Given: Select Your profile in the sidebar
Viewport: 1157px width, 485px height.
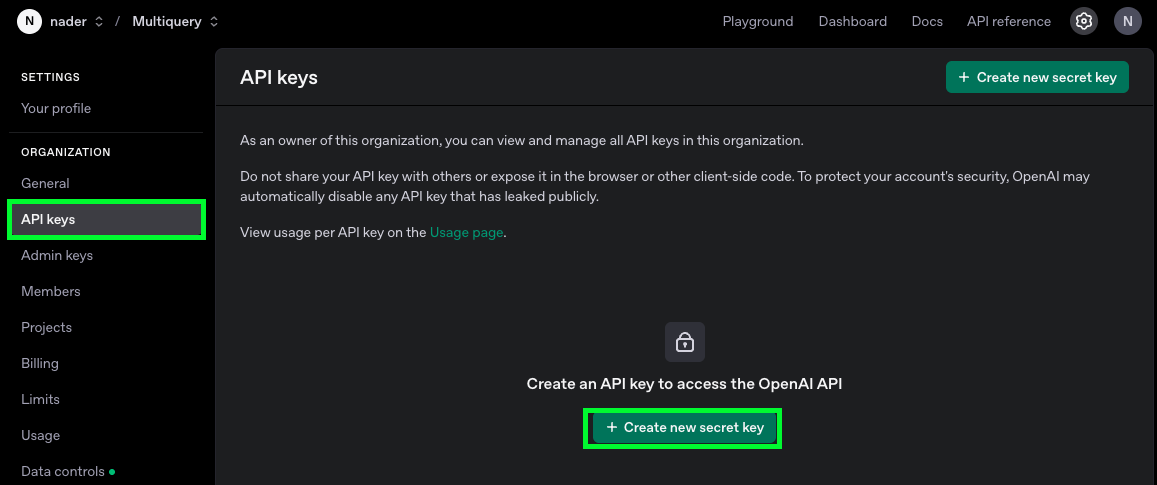Looking at the screenshot, I should point(56,109).
